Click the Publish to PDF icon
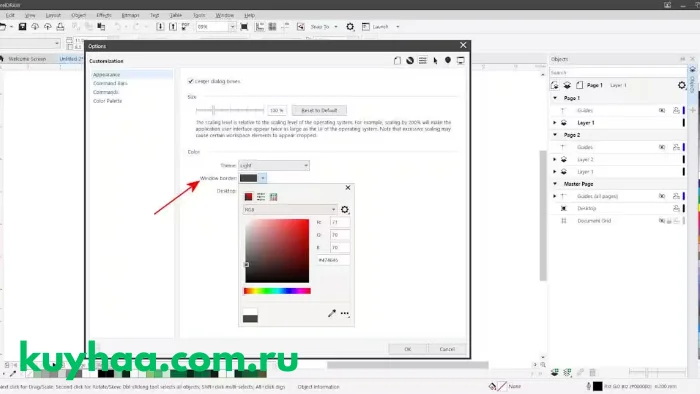The width and height of the screenshot is (700, 394). click(x=185, y=27)
